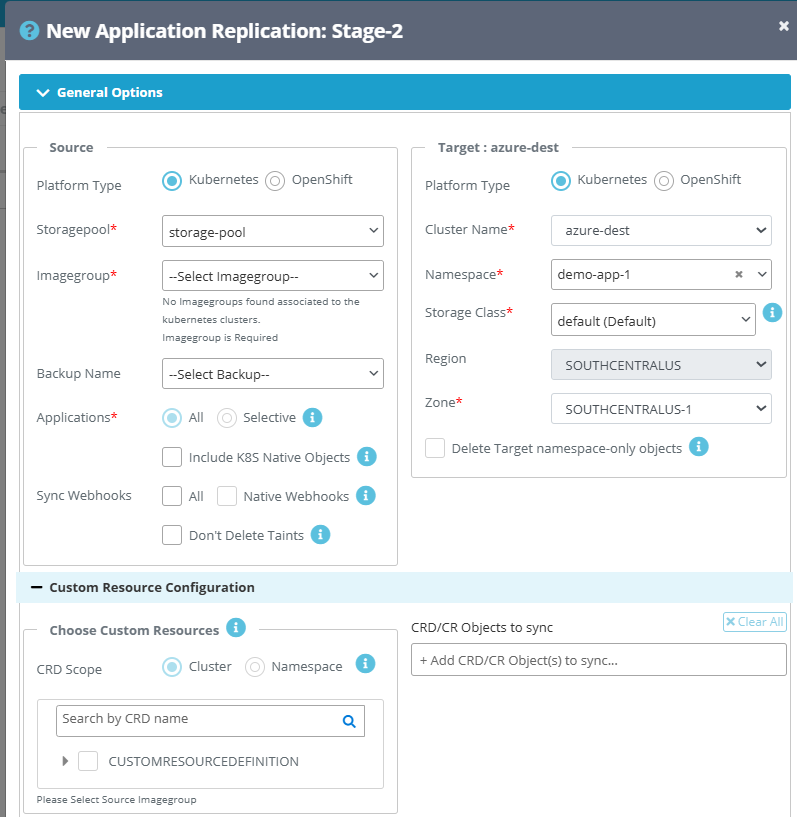
Task: View Native Webhooks info icon
Action: pyautogui.click(x=366, y=496)
